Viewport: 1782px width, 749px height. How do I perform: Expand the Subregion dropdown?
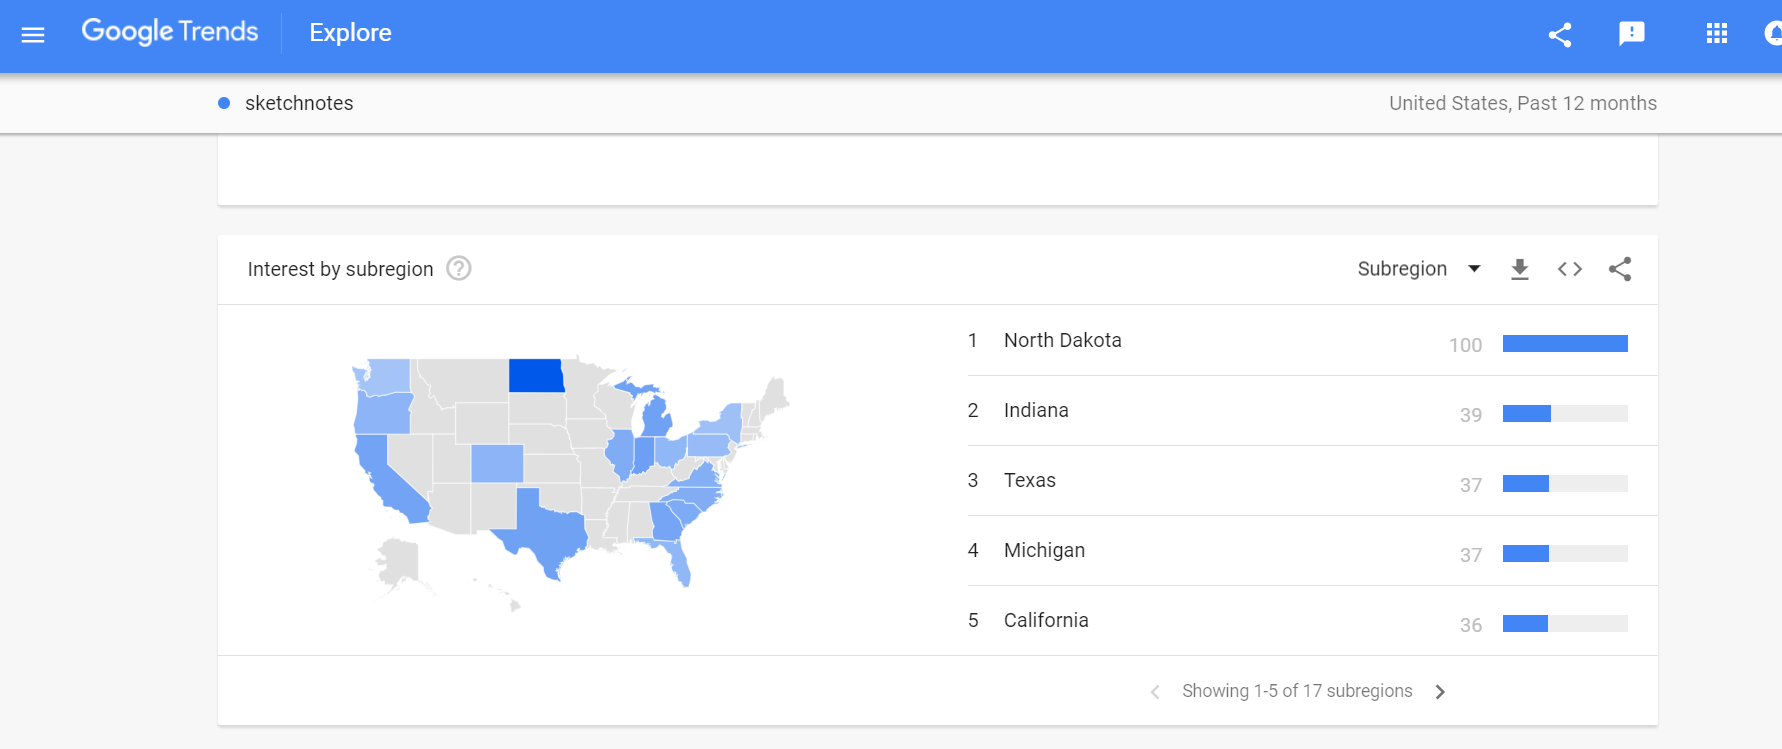(x=1419, y=269)
